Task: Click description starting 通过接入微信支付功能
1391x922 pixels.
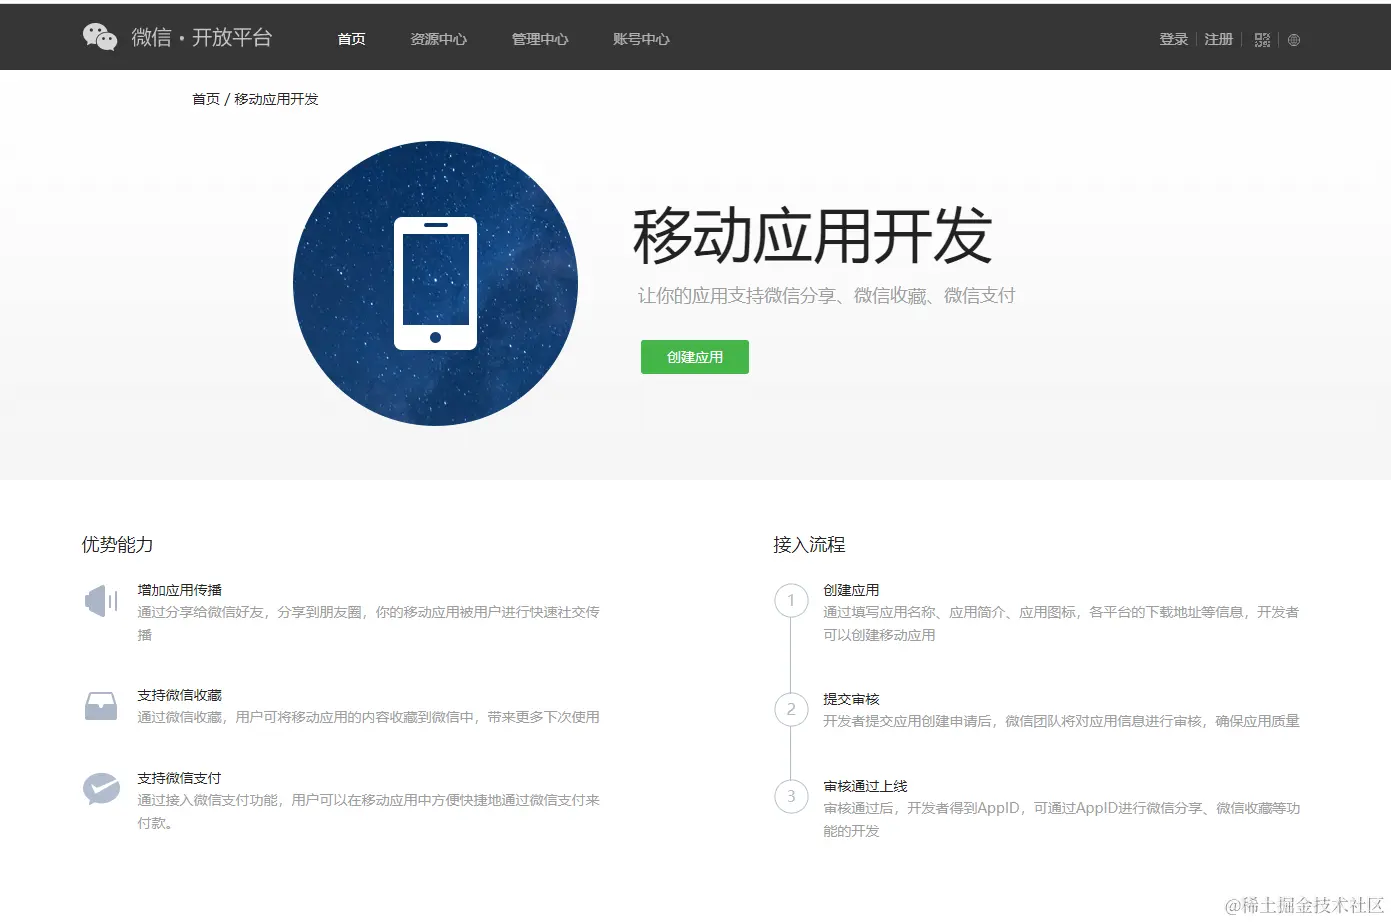Action: [368, 811]
